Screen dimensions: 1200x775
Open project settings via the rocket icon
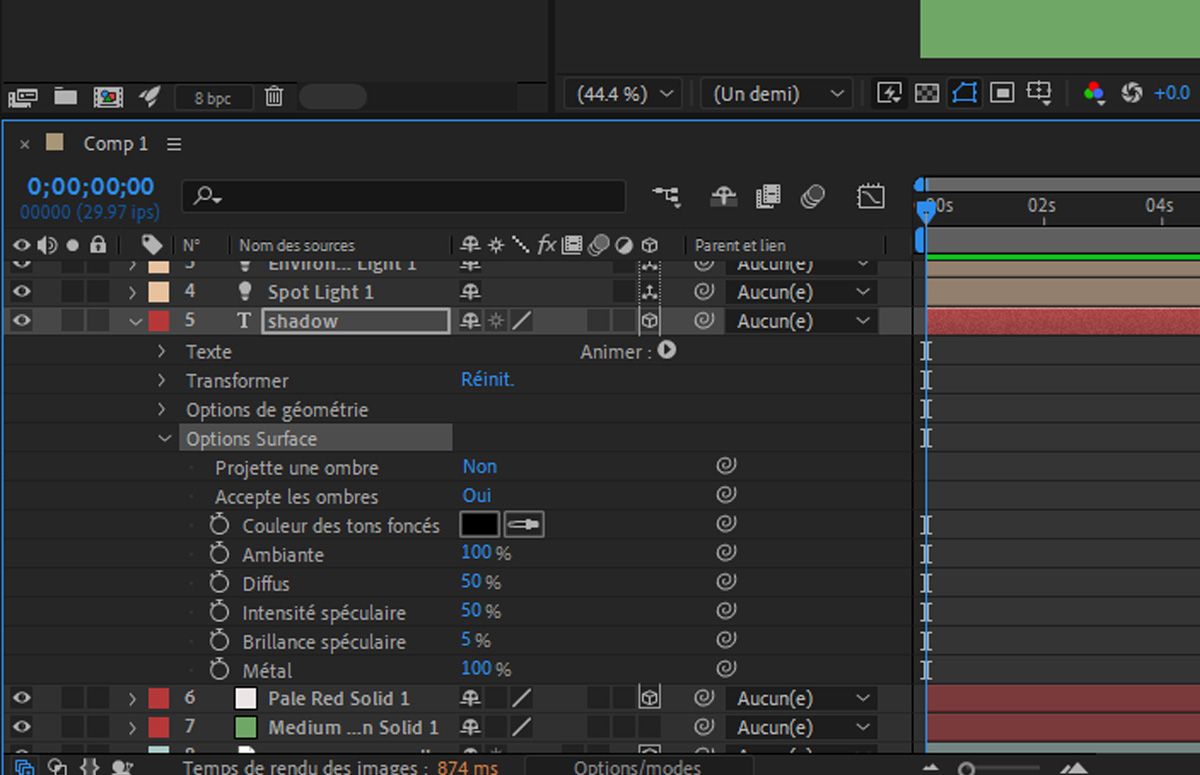[x=150, y=96]
